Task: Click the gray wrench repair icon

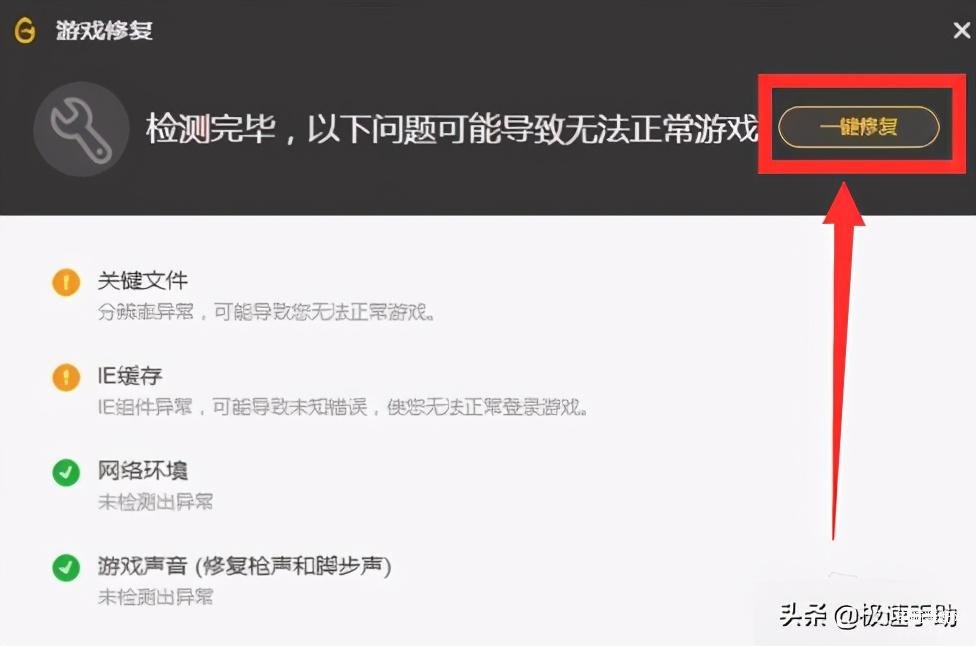Action: tap(81, 129)
